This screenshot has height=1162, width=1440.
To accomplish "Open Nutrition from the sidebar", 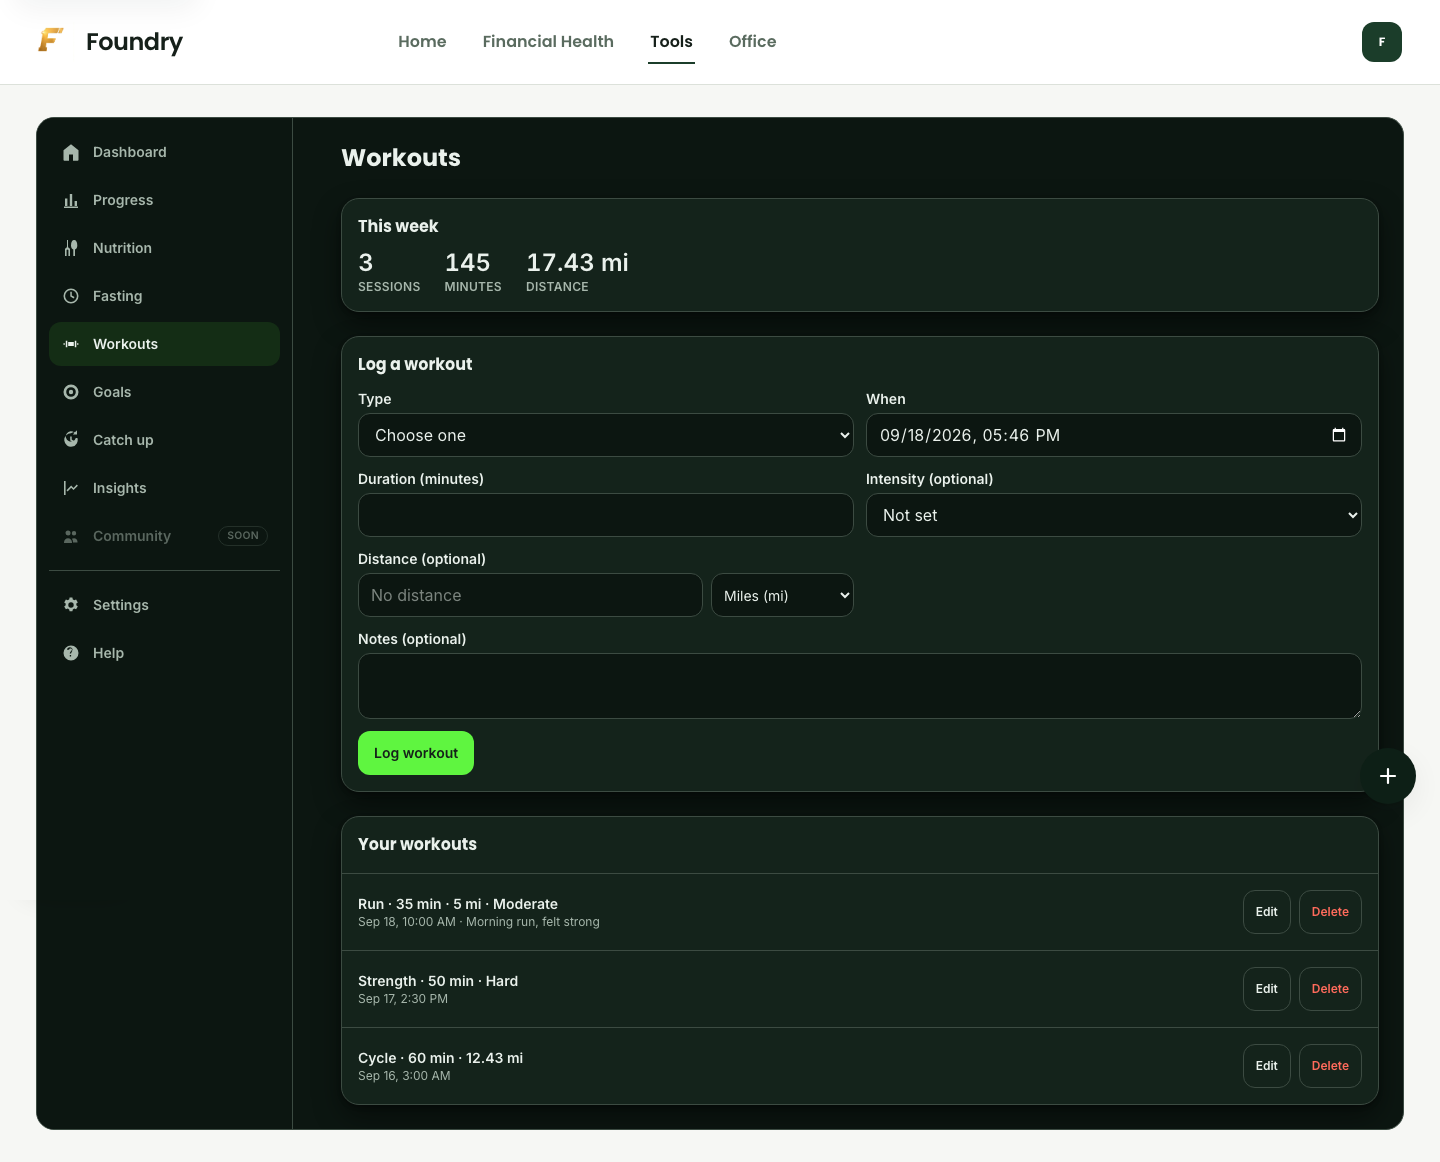I will (164, 248).
